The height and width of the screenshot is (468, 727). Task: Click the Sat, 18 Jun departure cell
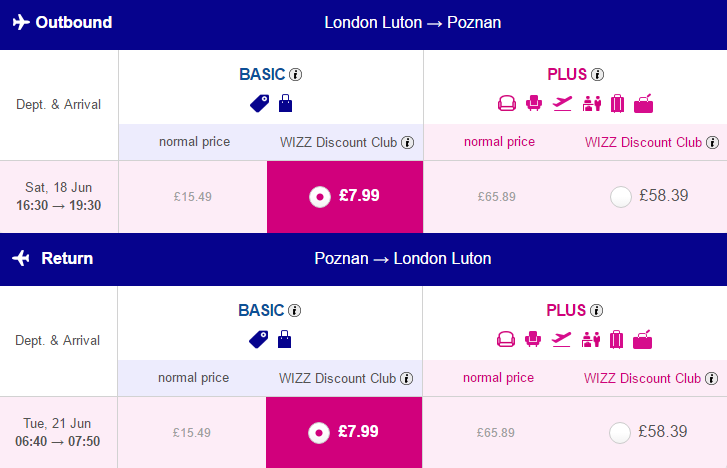click(x=59, y=197)
